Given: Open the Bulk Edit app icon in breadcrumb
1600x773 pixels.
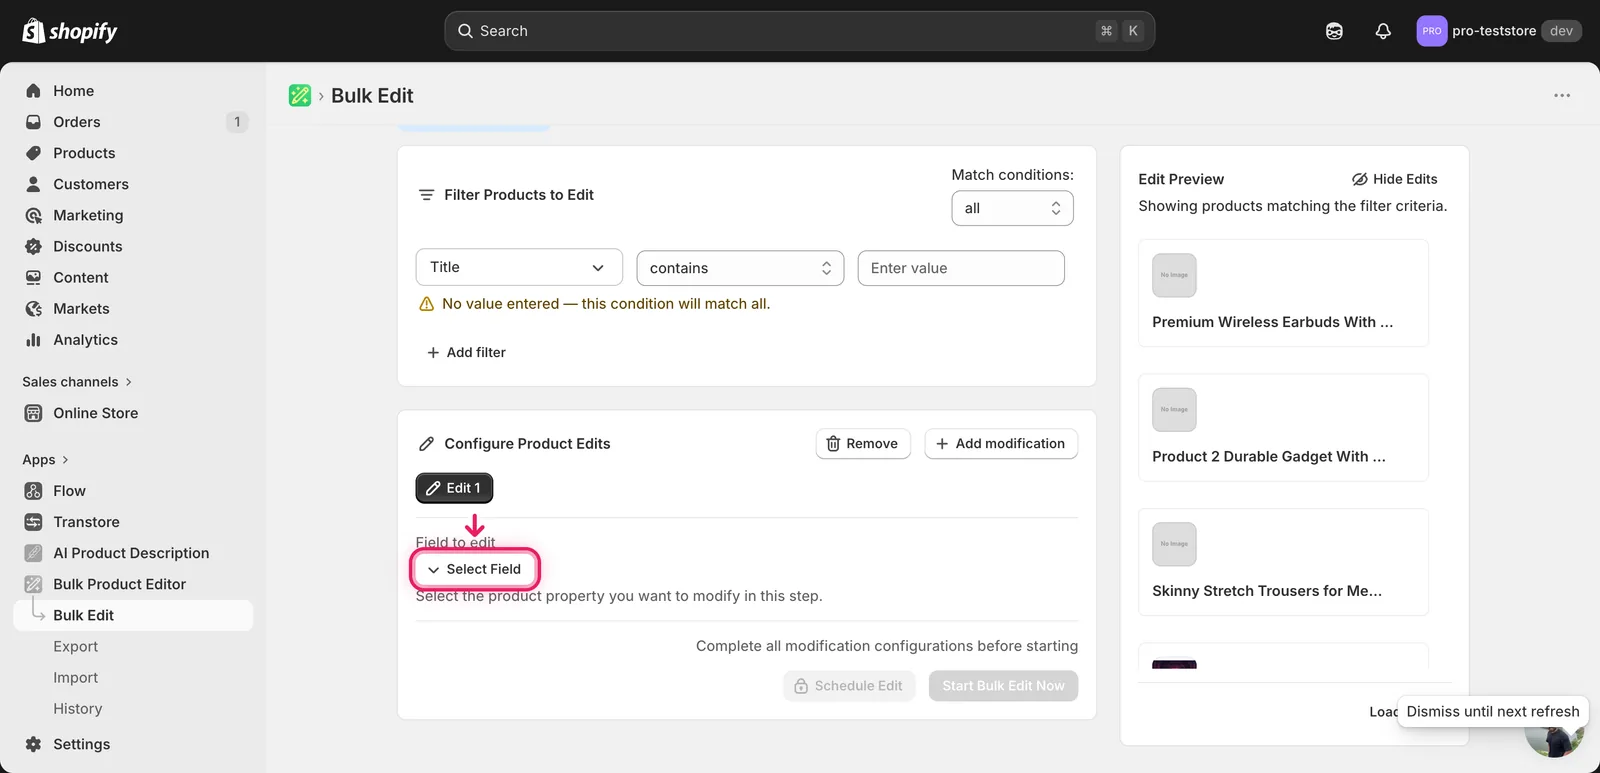Looking at the screenshot, I should click(300, 95).
